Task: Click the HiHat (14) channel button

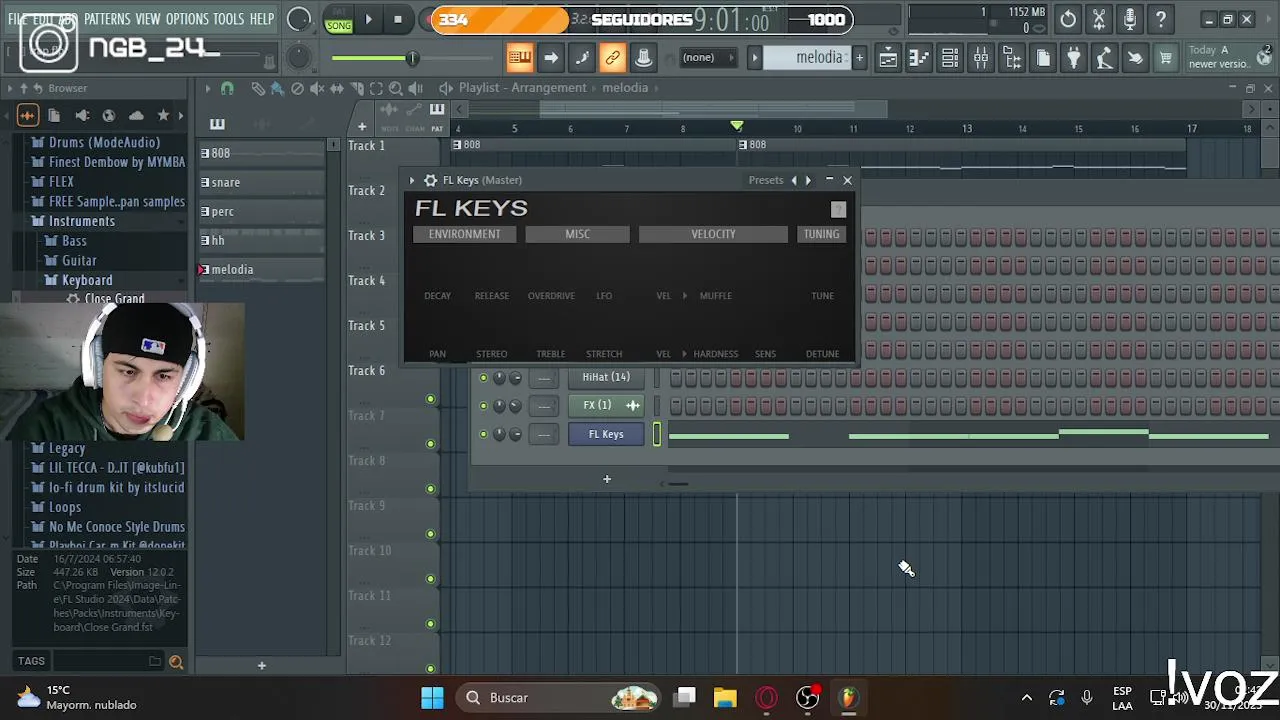Action: click(x=606, y=377)
